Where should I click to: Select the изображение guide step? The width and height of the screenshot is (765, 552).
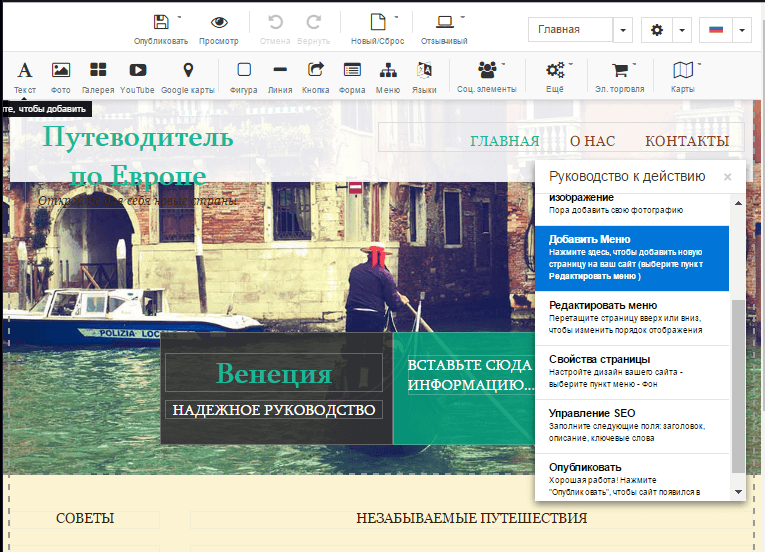[x=632, y=209]
